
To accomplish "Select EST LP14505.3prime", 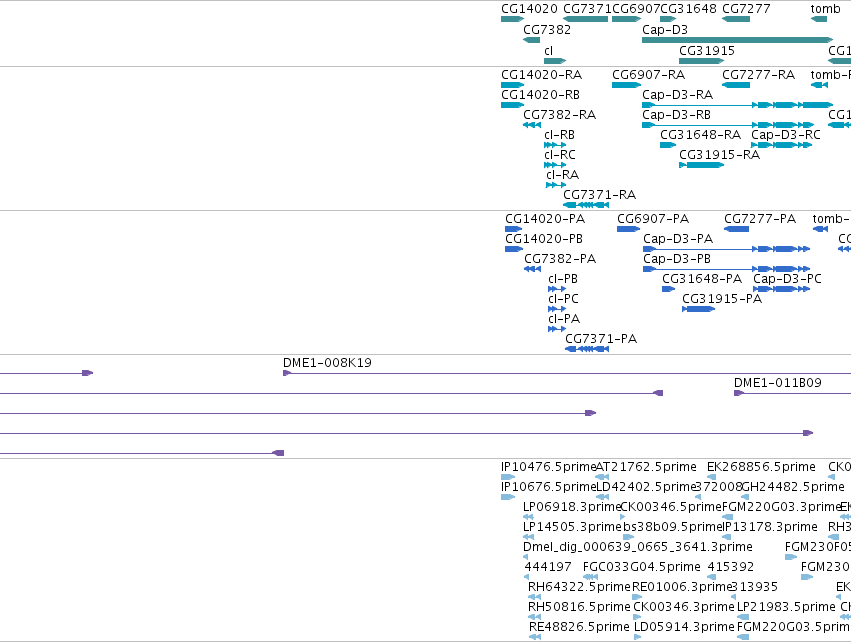I will (528, 537).
